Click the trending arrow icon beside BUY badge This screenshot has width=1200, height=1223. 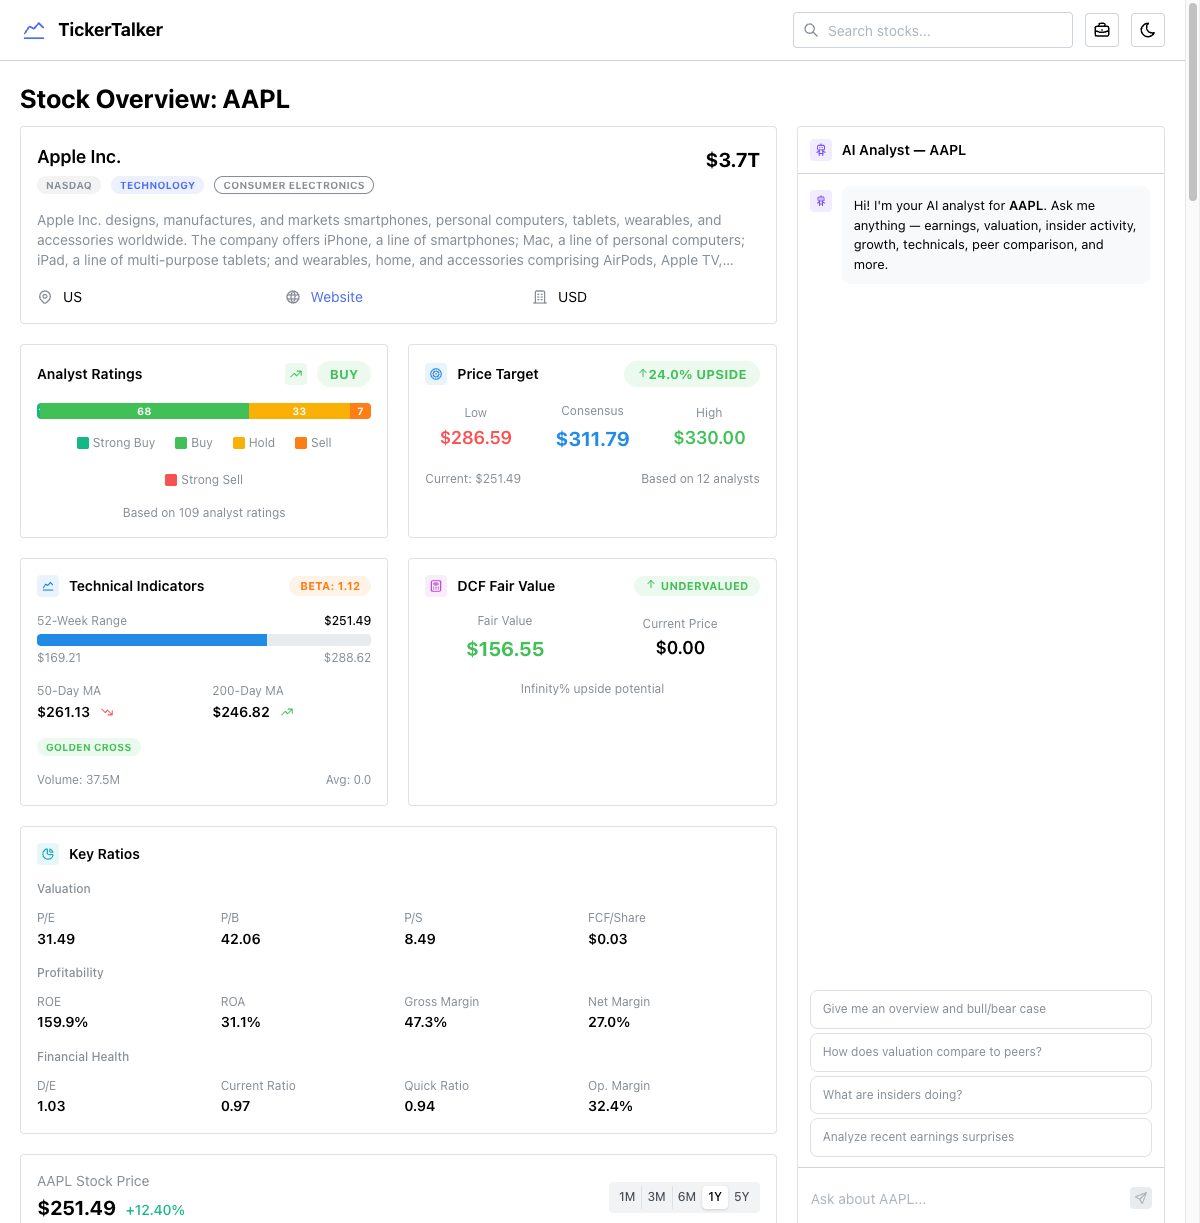(x=296, y=374)
